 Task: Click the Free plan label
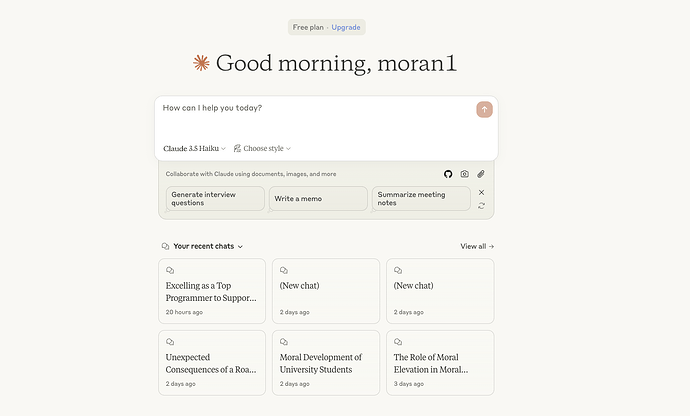308,27
